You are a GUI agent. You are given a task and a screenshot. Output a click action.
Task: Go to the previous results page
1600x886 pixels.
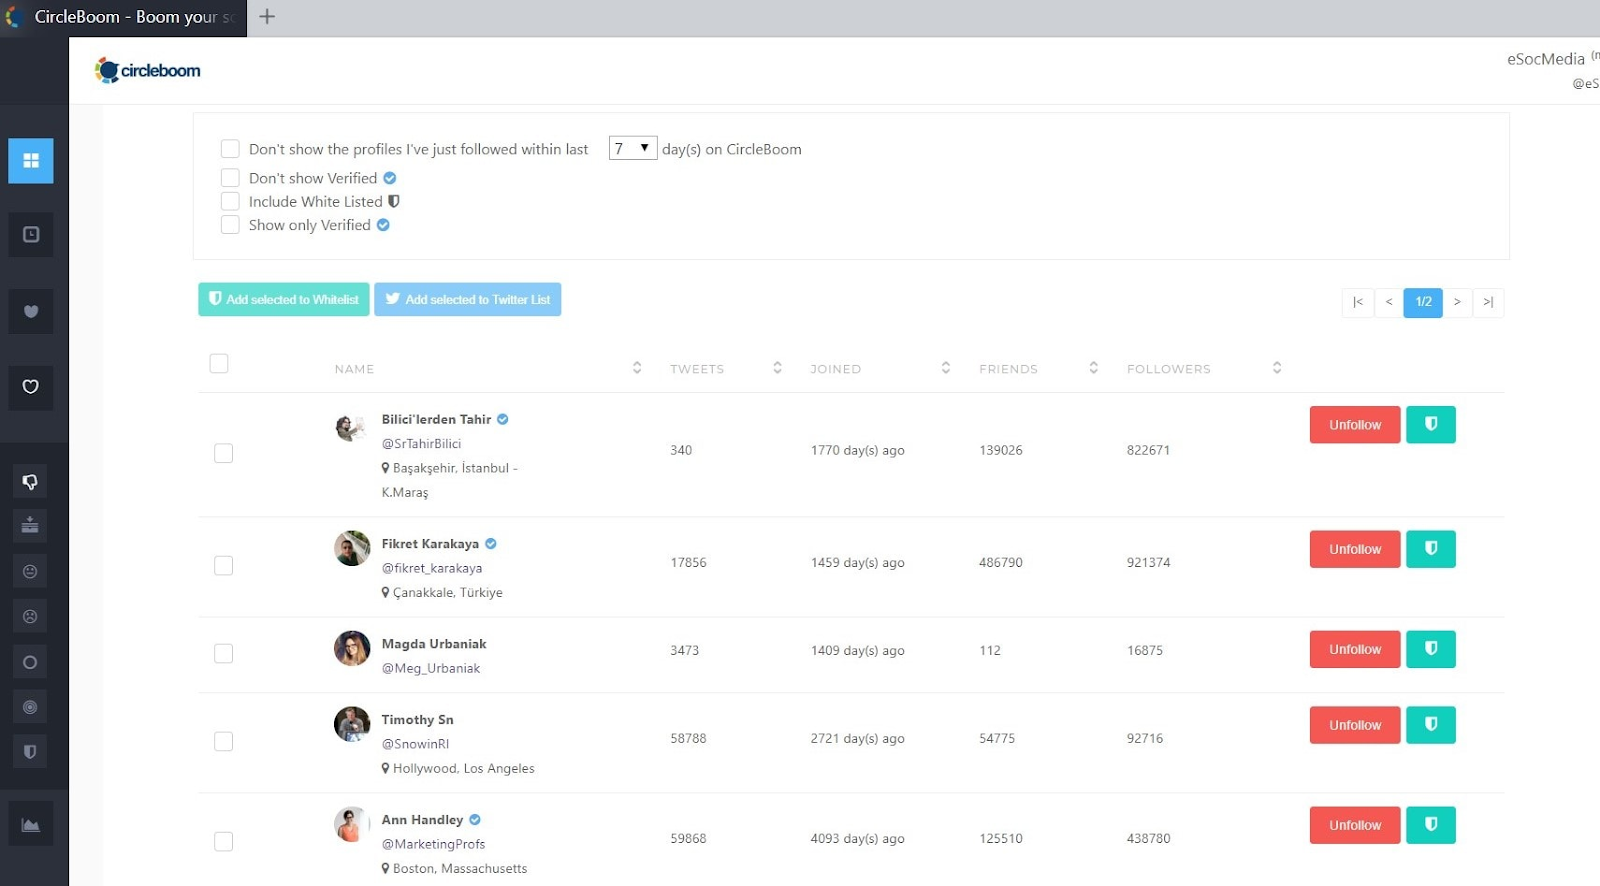pos(1389,302)
